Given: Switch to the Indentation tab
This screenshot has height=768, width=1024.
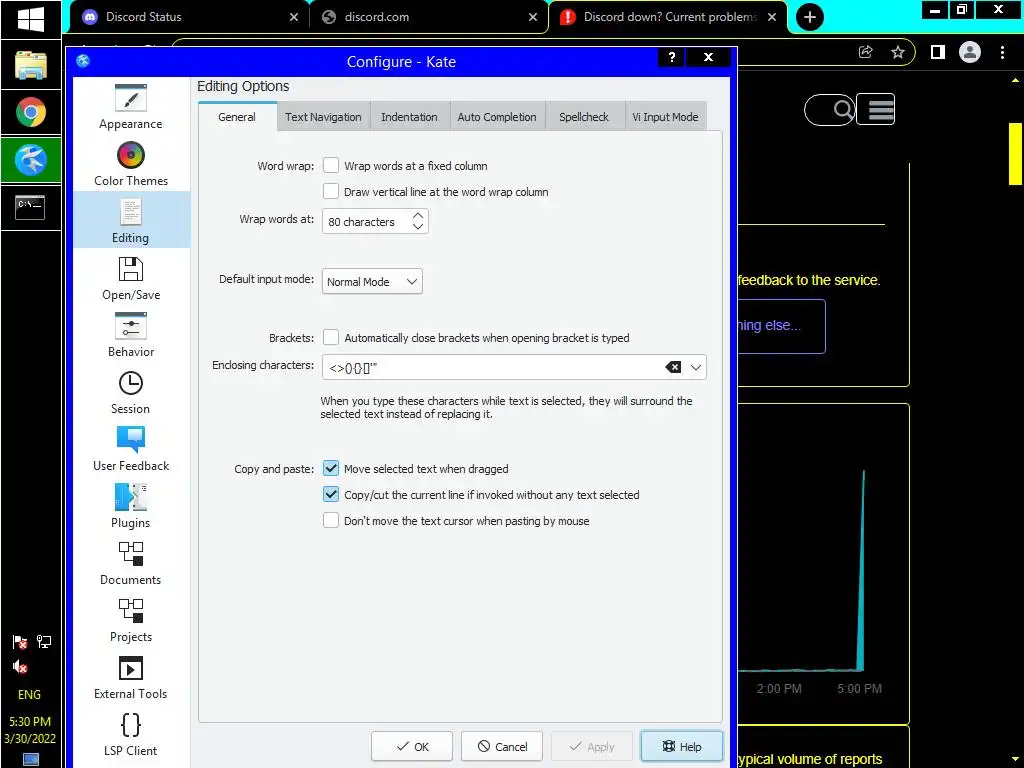Looking at the screenshot, I should (409, 117).
